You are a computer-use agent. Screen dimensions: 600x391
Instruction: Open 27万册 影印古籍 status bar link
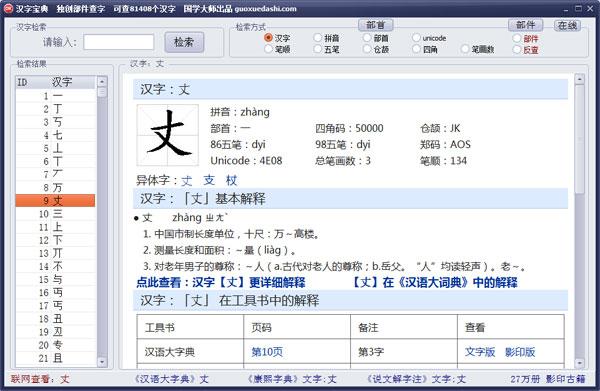click(548, 379)
